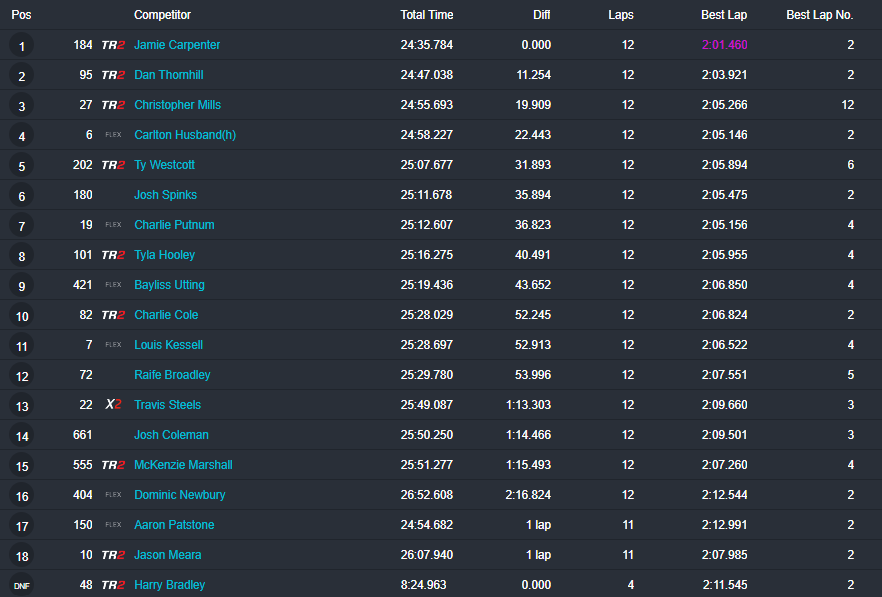Select the position 13 circle badge
882x597 pixels.
[21, 405]
